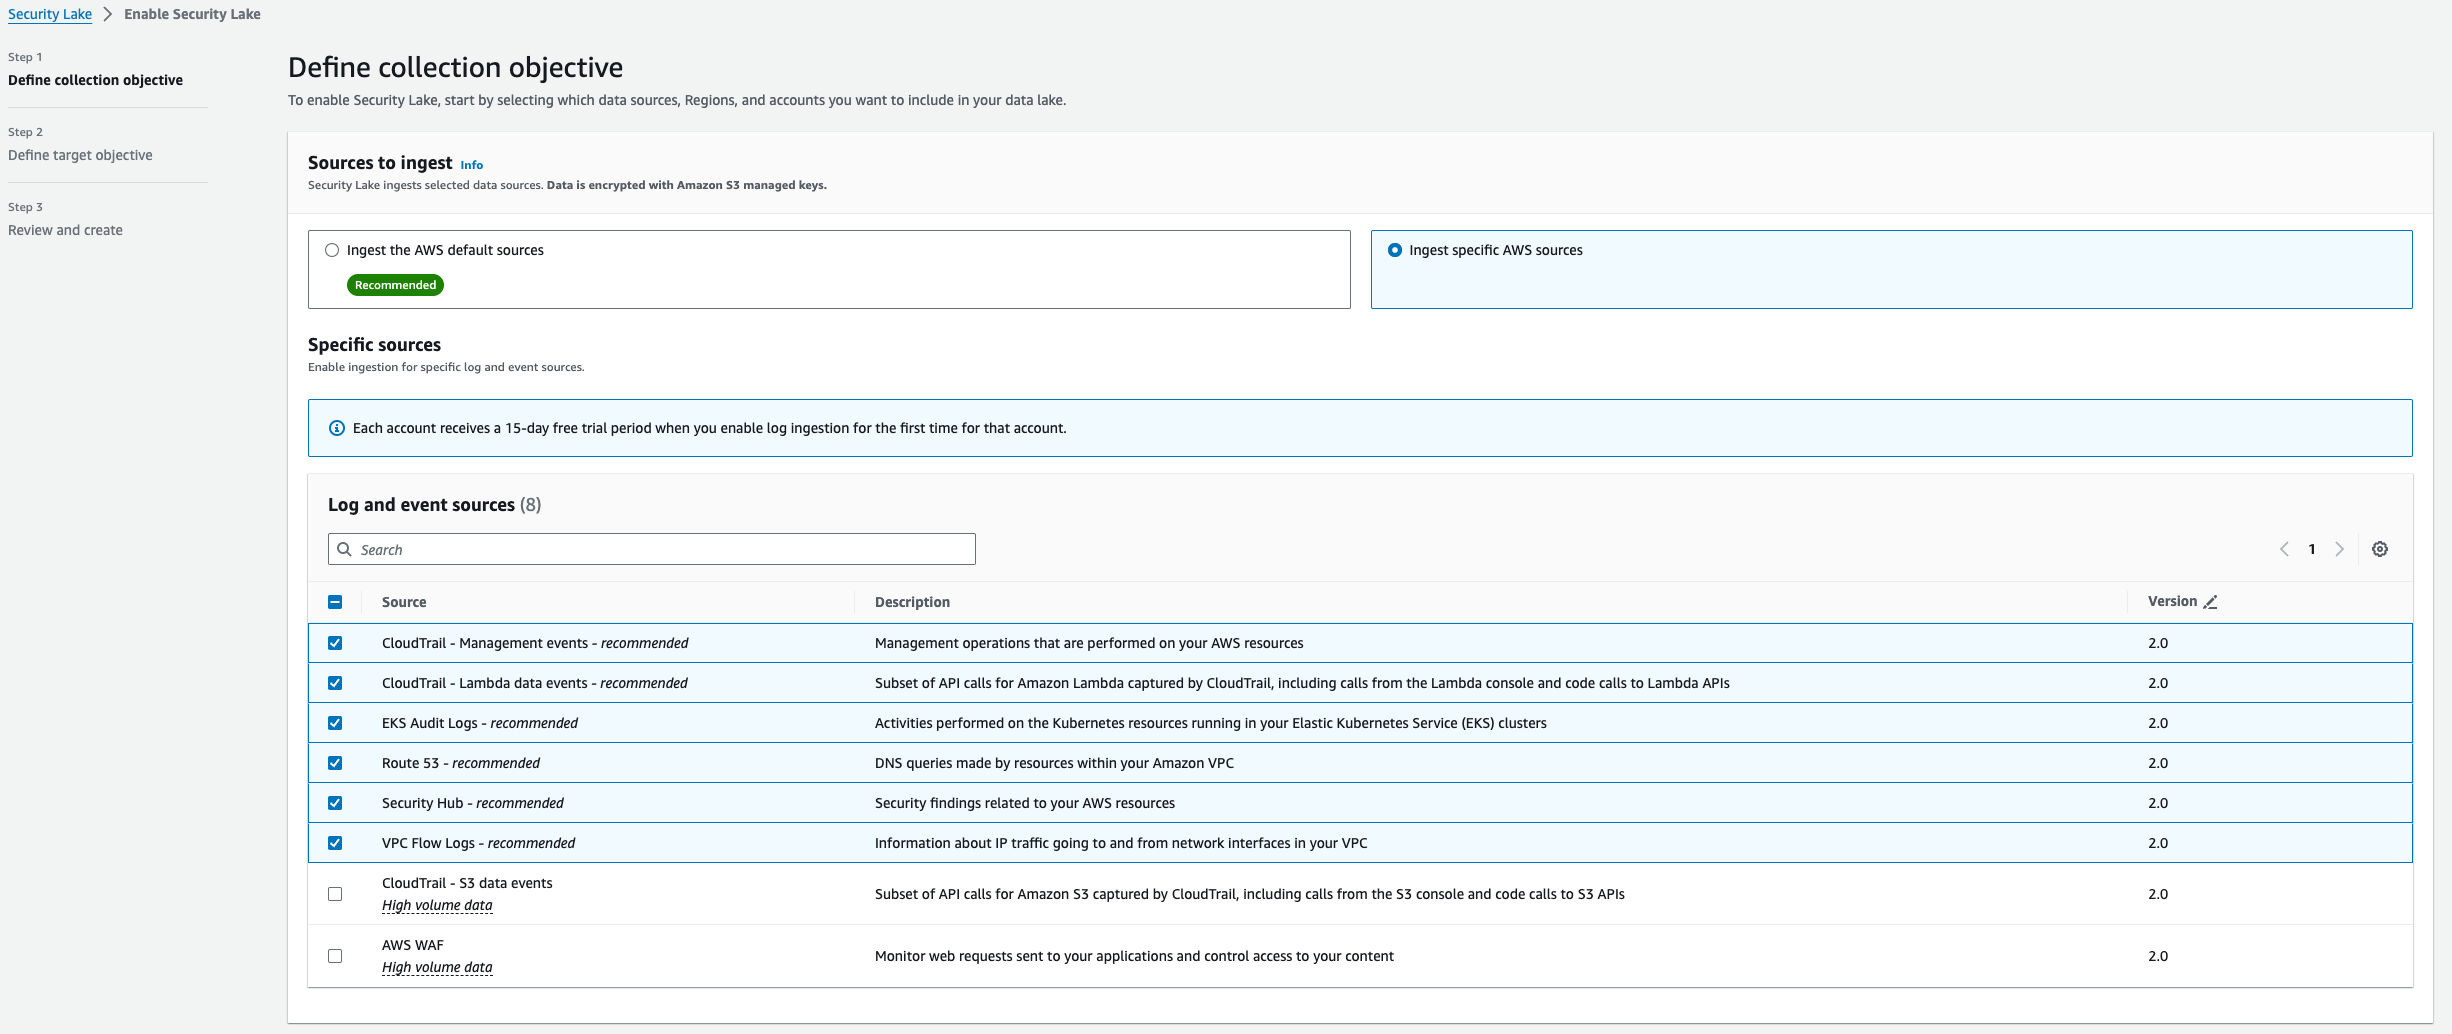Click 'Route 53 - recommended' source name
Viewport: 2452px width, 1034px height.
[461, 763]
